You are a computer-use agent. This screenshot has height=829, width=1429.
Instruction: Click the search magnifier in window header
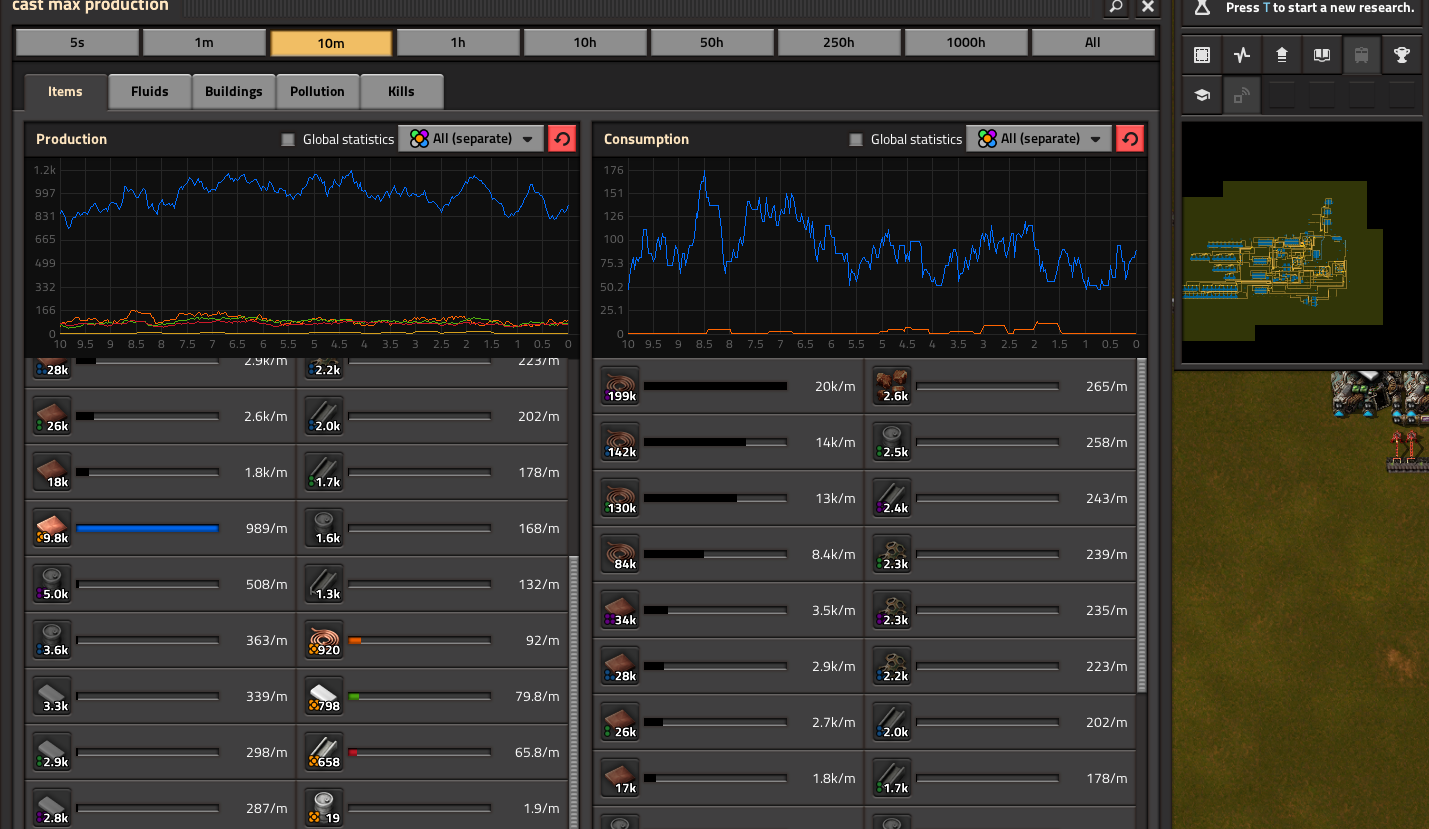click(1116, 7)
